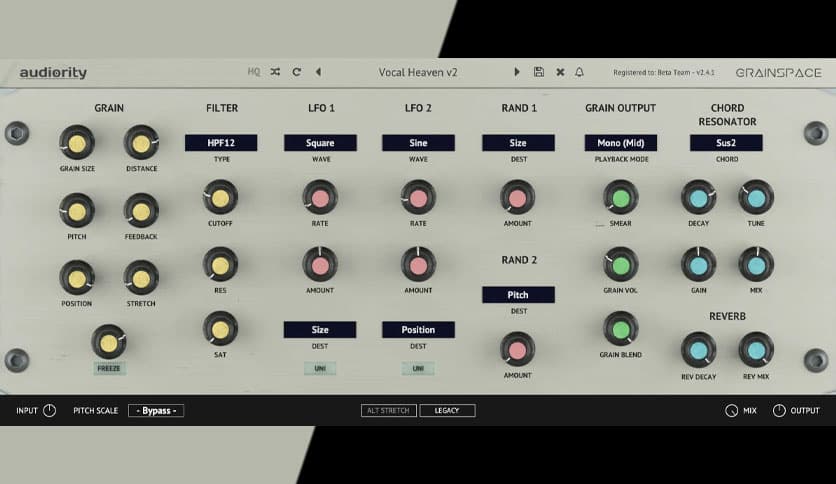Click the Grain Blend knob
836x484 pixels.
coord(621,329)
